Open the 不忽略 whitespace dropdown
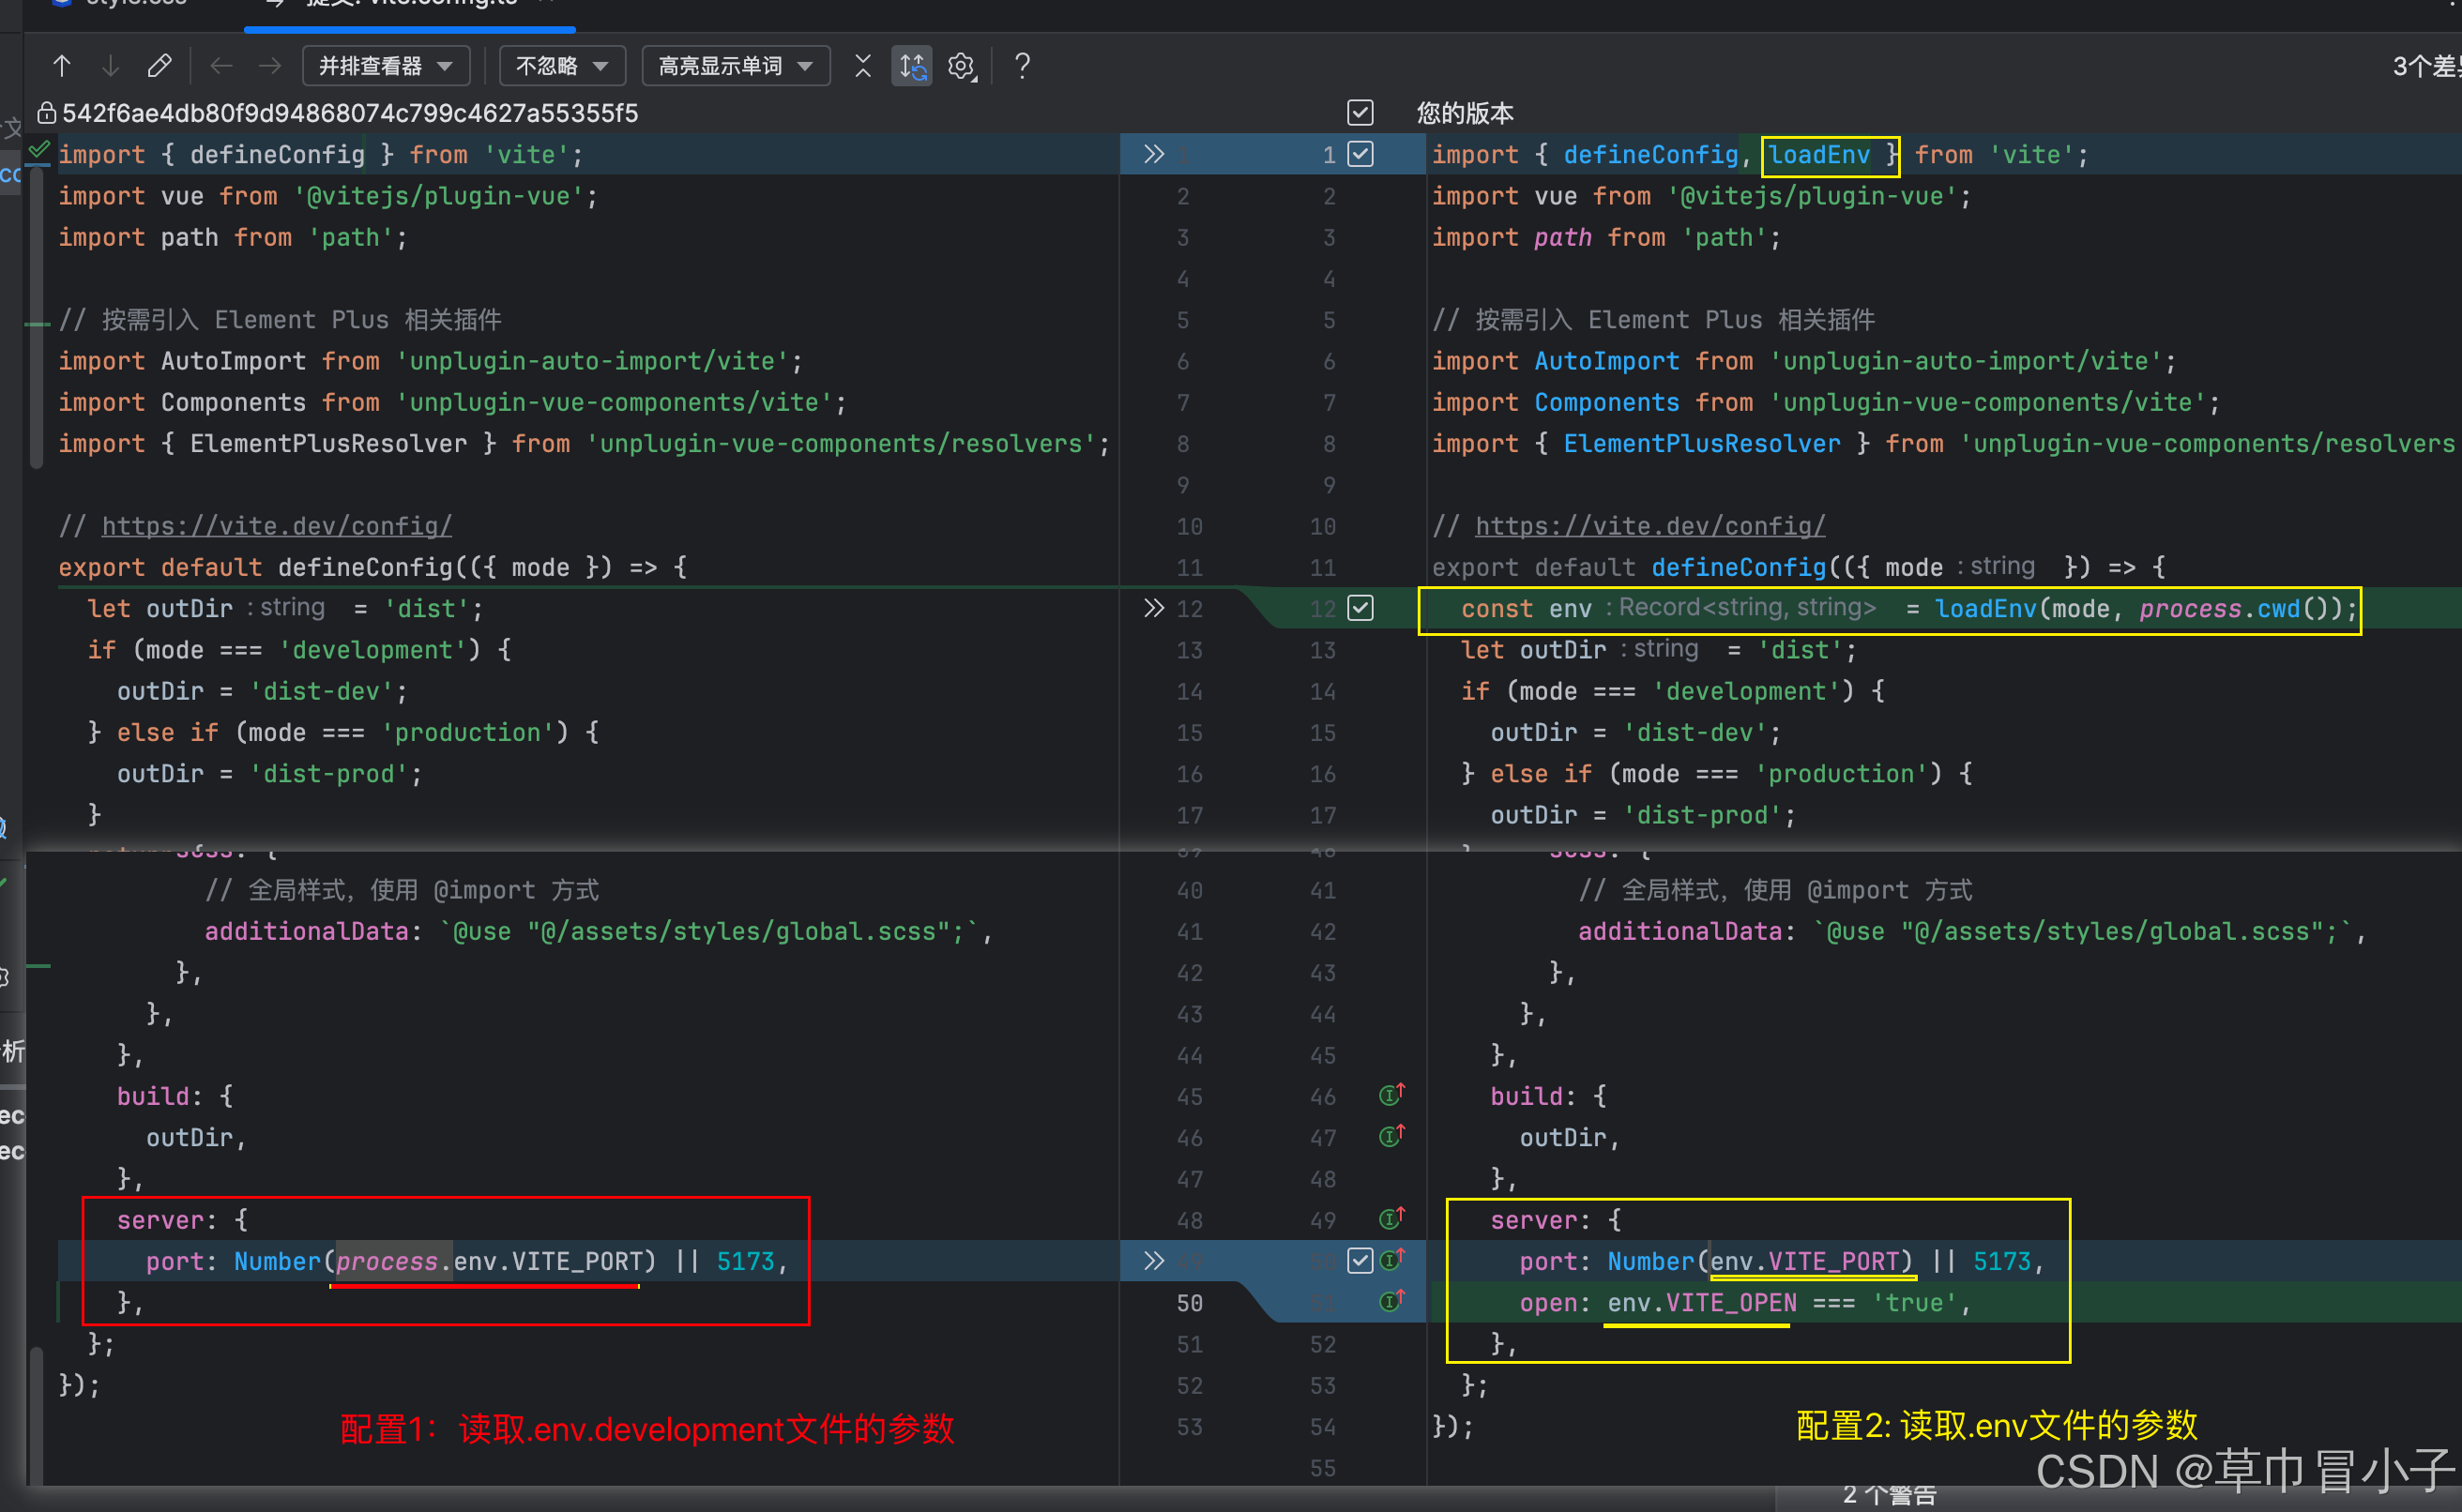The image size is (2462, 1512). coord(562,66)
